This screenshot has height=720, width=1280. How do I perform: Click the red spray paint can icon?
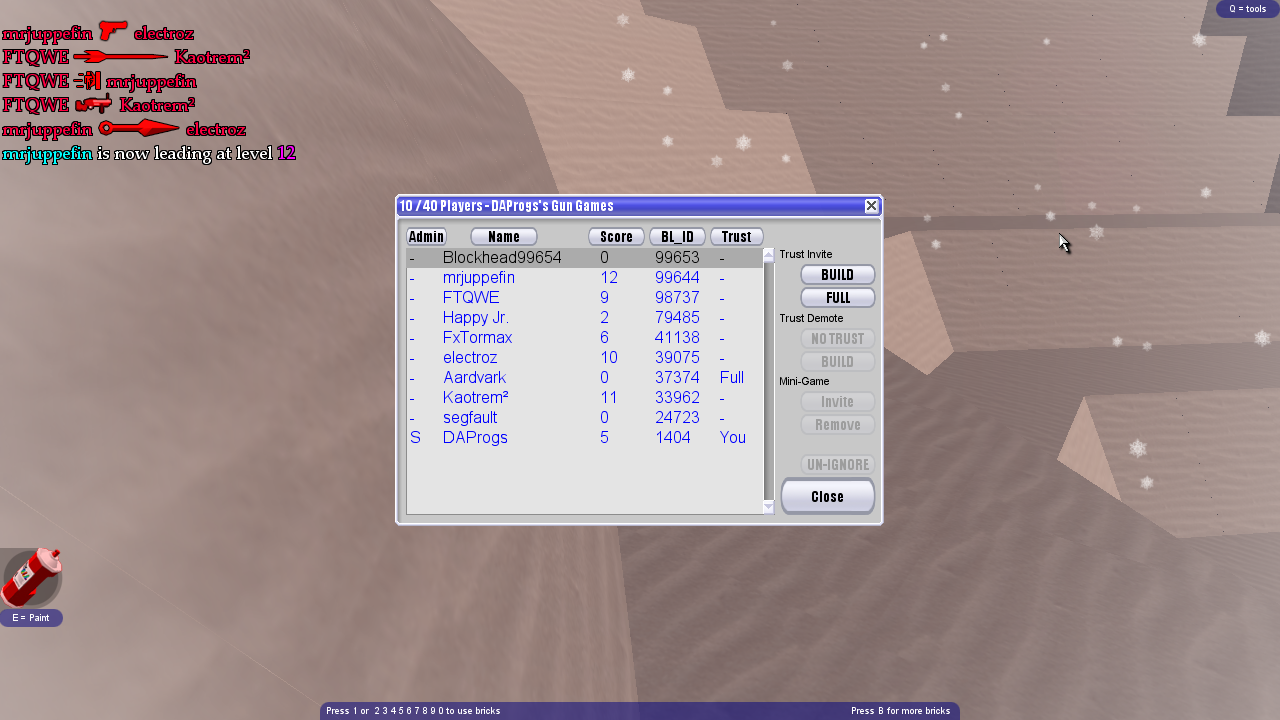pyautogui.click(x=32, y=577)
